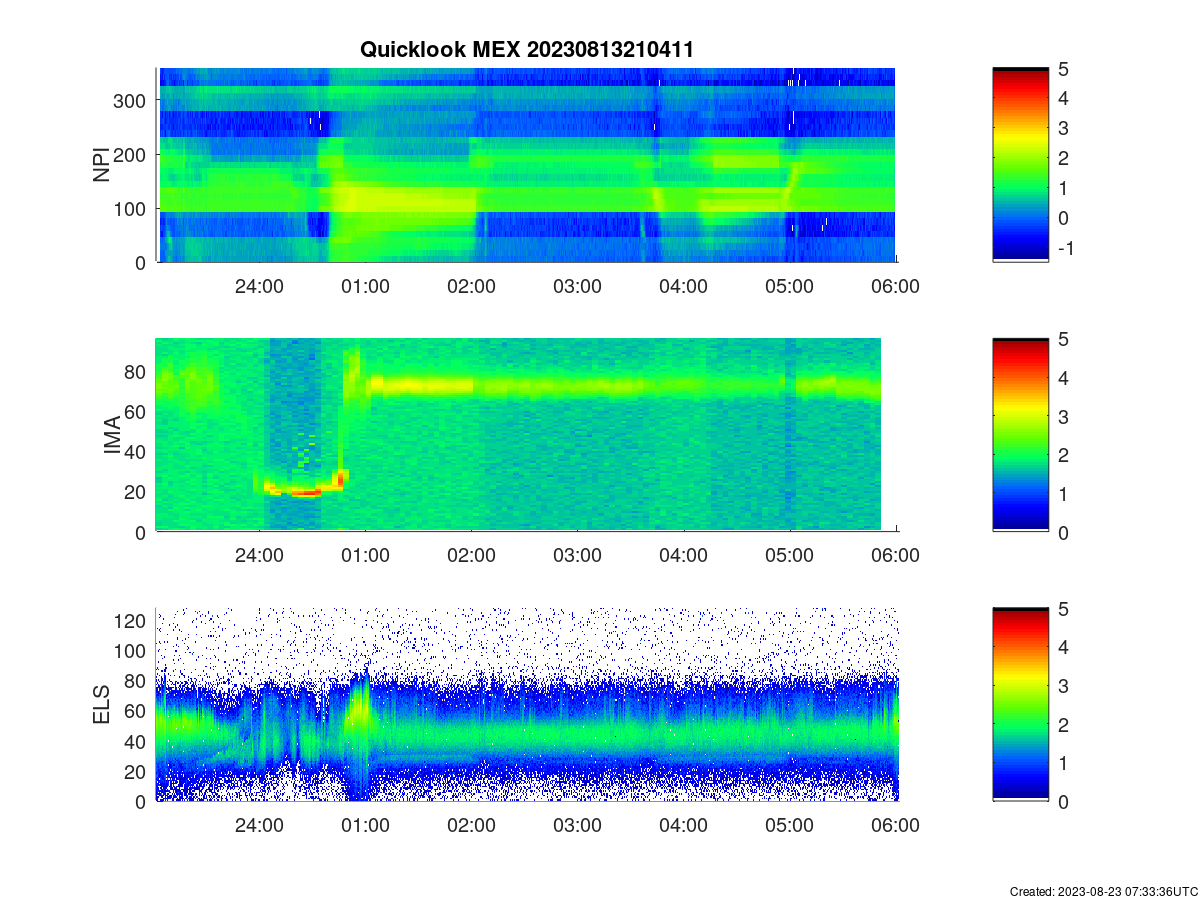Click the Created 2023-08-23 07:33:36UTC timestamp
Screen dimensions: 1200x900
tap(1103, 891)
